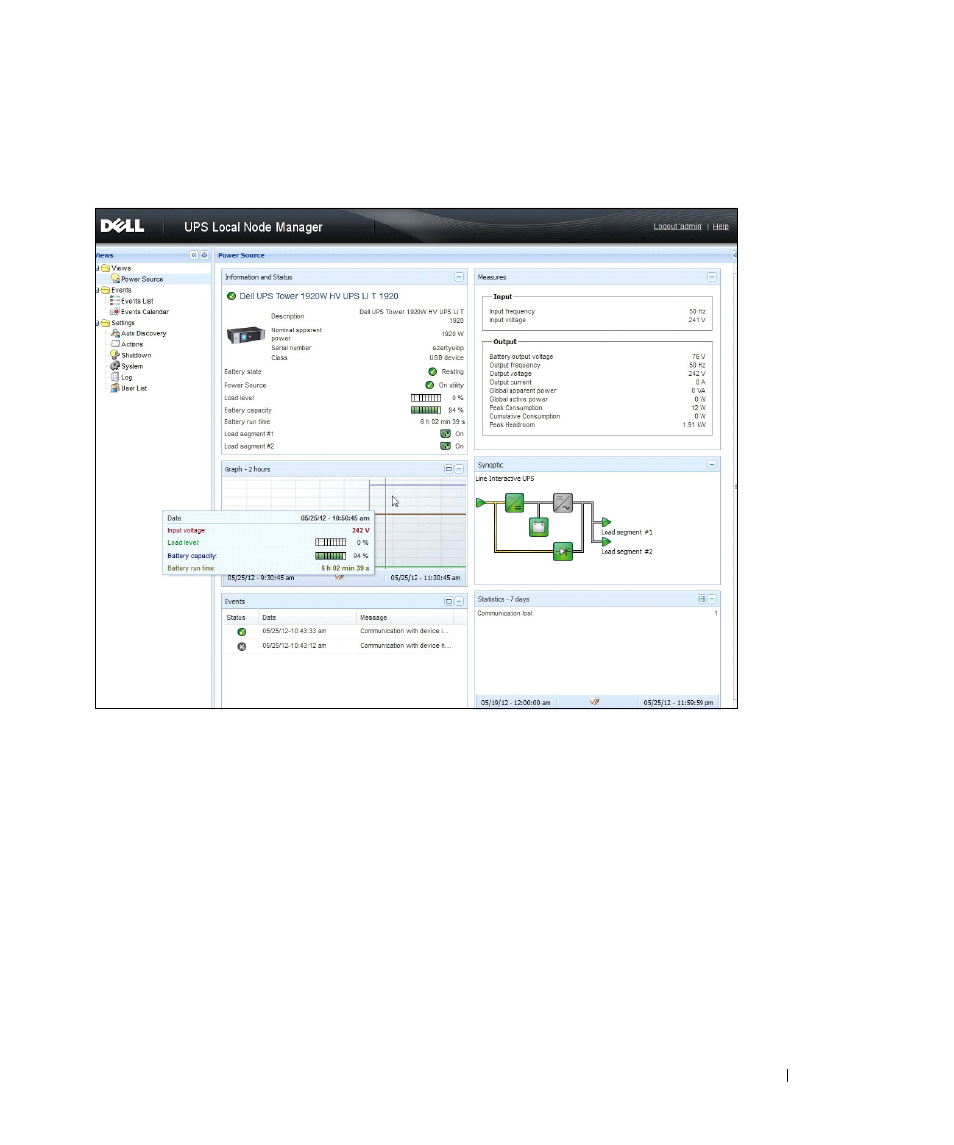Click the Battery state green check icon
Image resolution: width=954 pixels, height=1145 pixels.
[432, 372]
